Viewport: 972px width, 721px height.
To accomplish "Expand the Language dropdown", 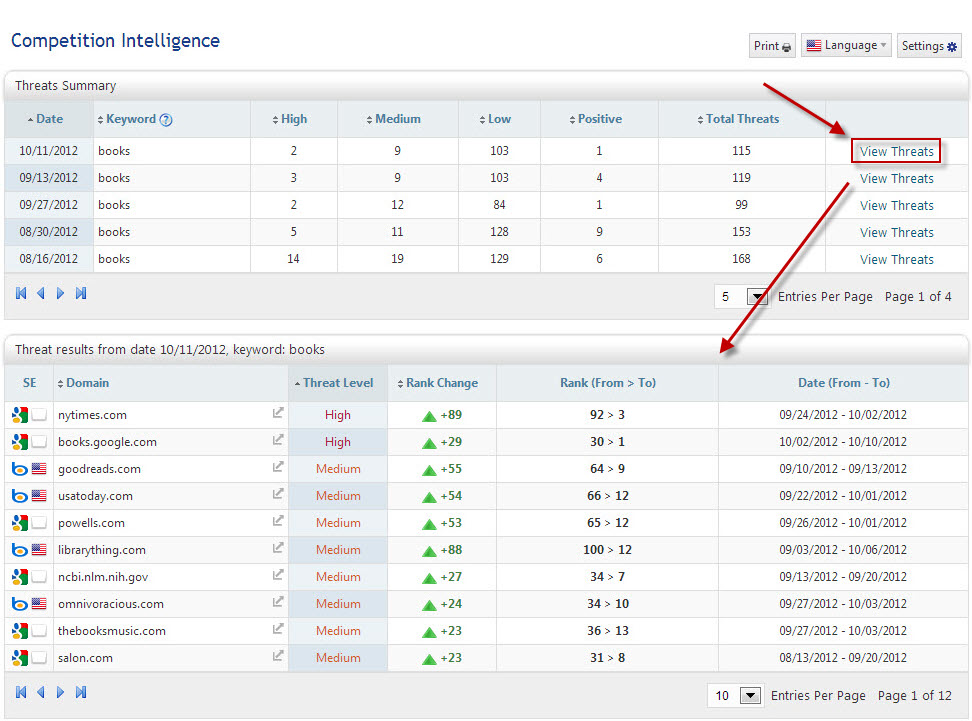I will tap(846, 46).
